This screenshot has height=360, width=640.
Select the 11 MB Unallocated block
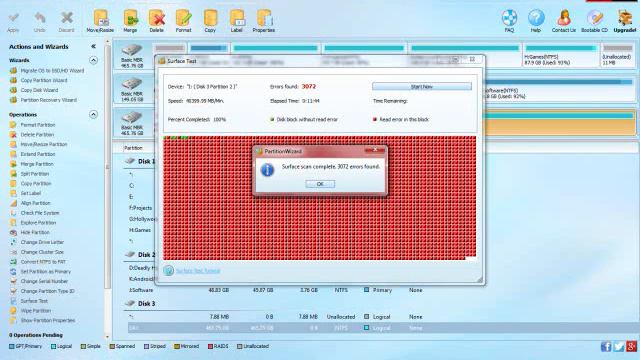click(618, 55)
